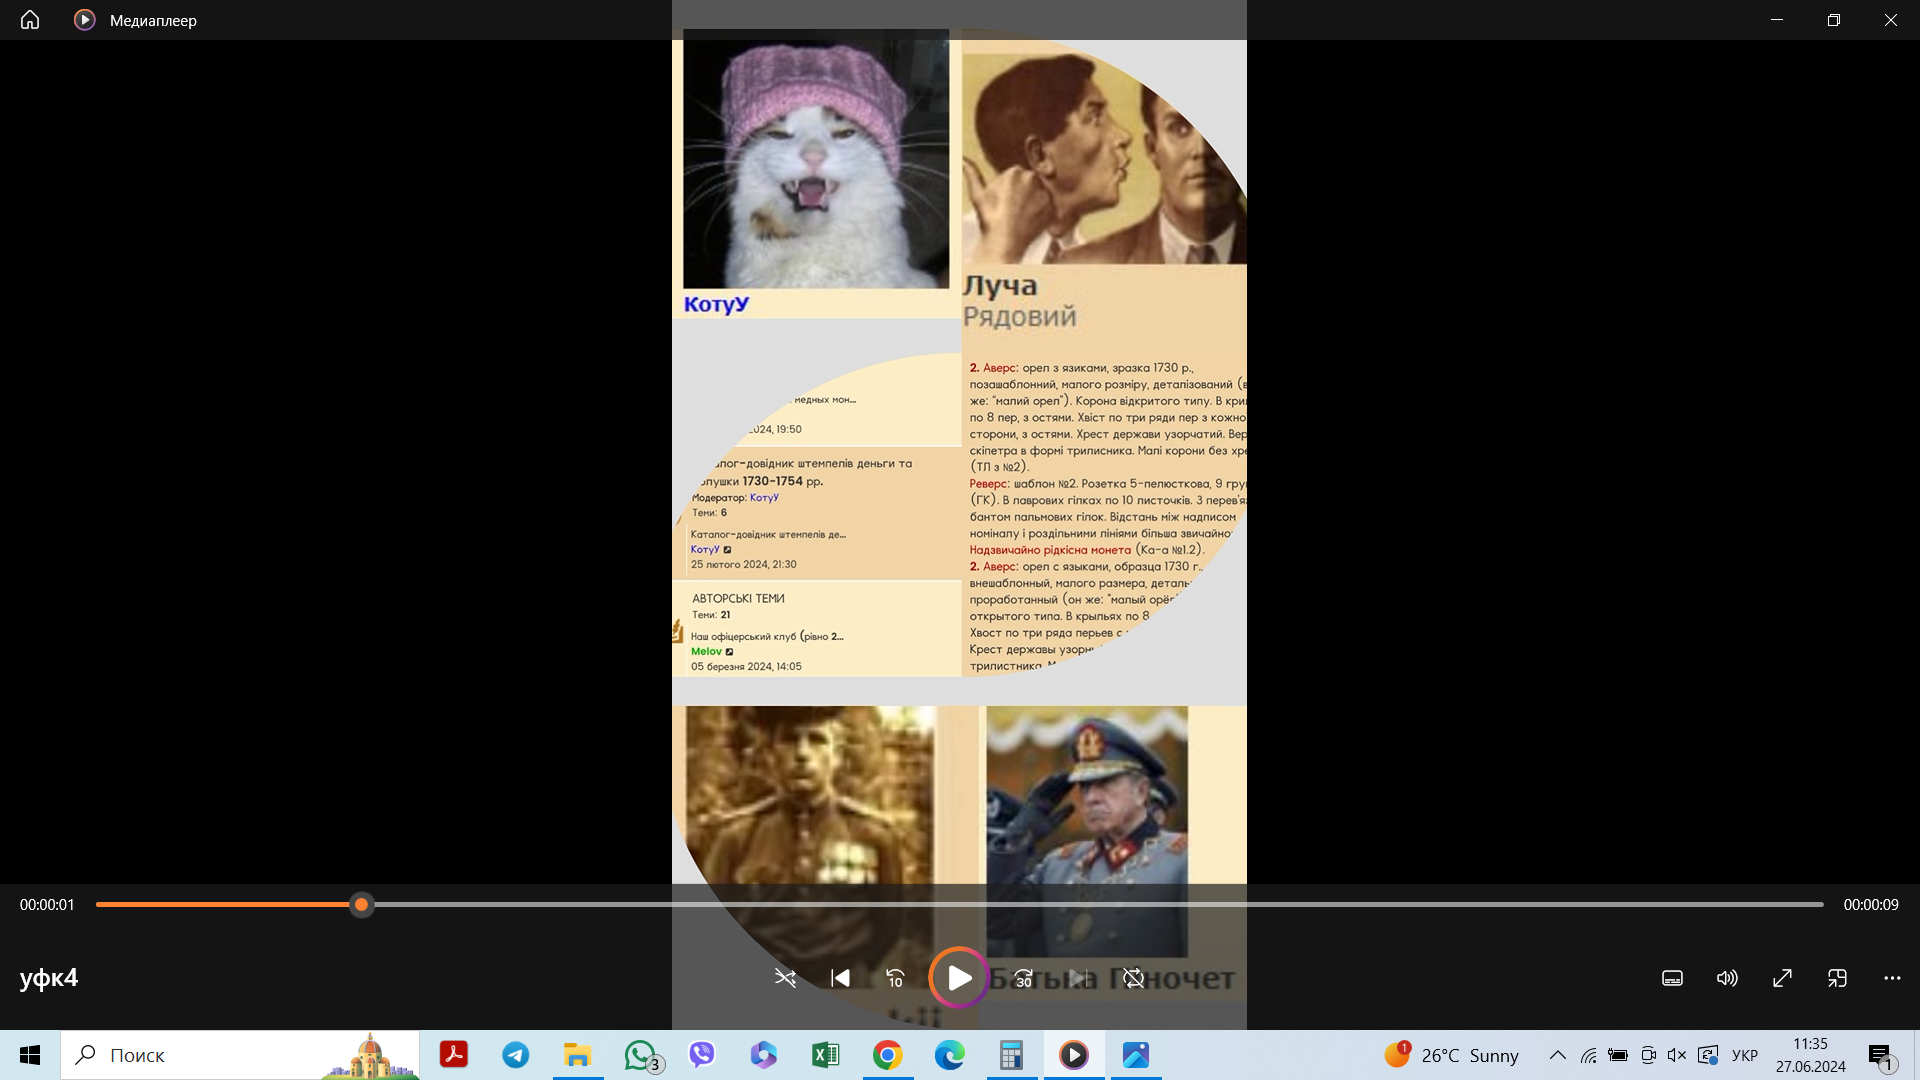Open Excel from the taskbar
The height and width of the screenshot is (1080, 1920).
[x=826, y=1055]
